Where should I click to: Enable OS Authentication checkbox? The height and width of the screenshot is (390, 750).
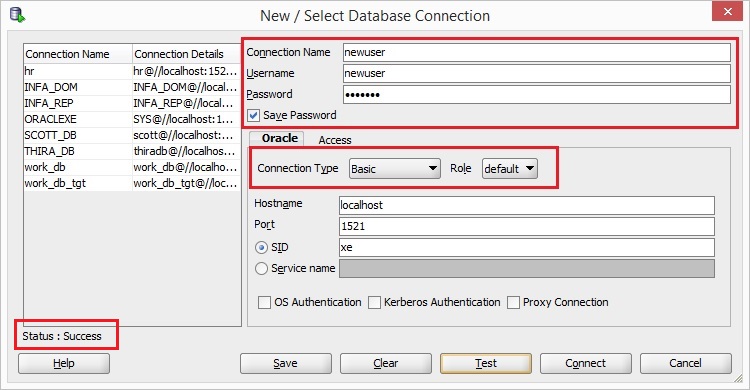pos(264,302)
